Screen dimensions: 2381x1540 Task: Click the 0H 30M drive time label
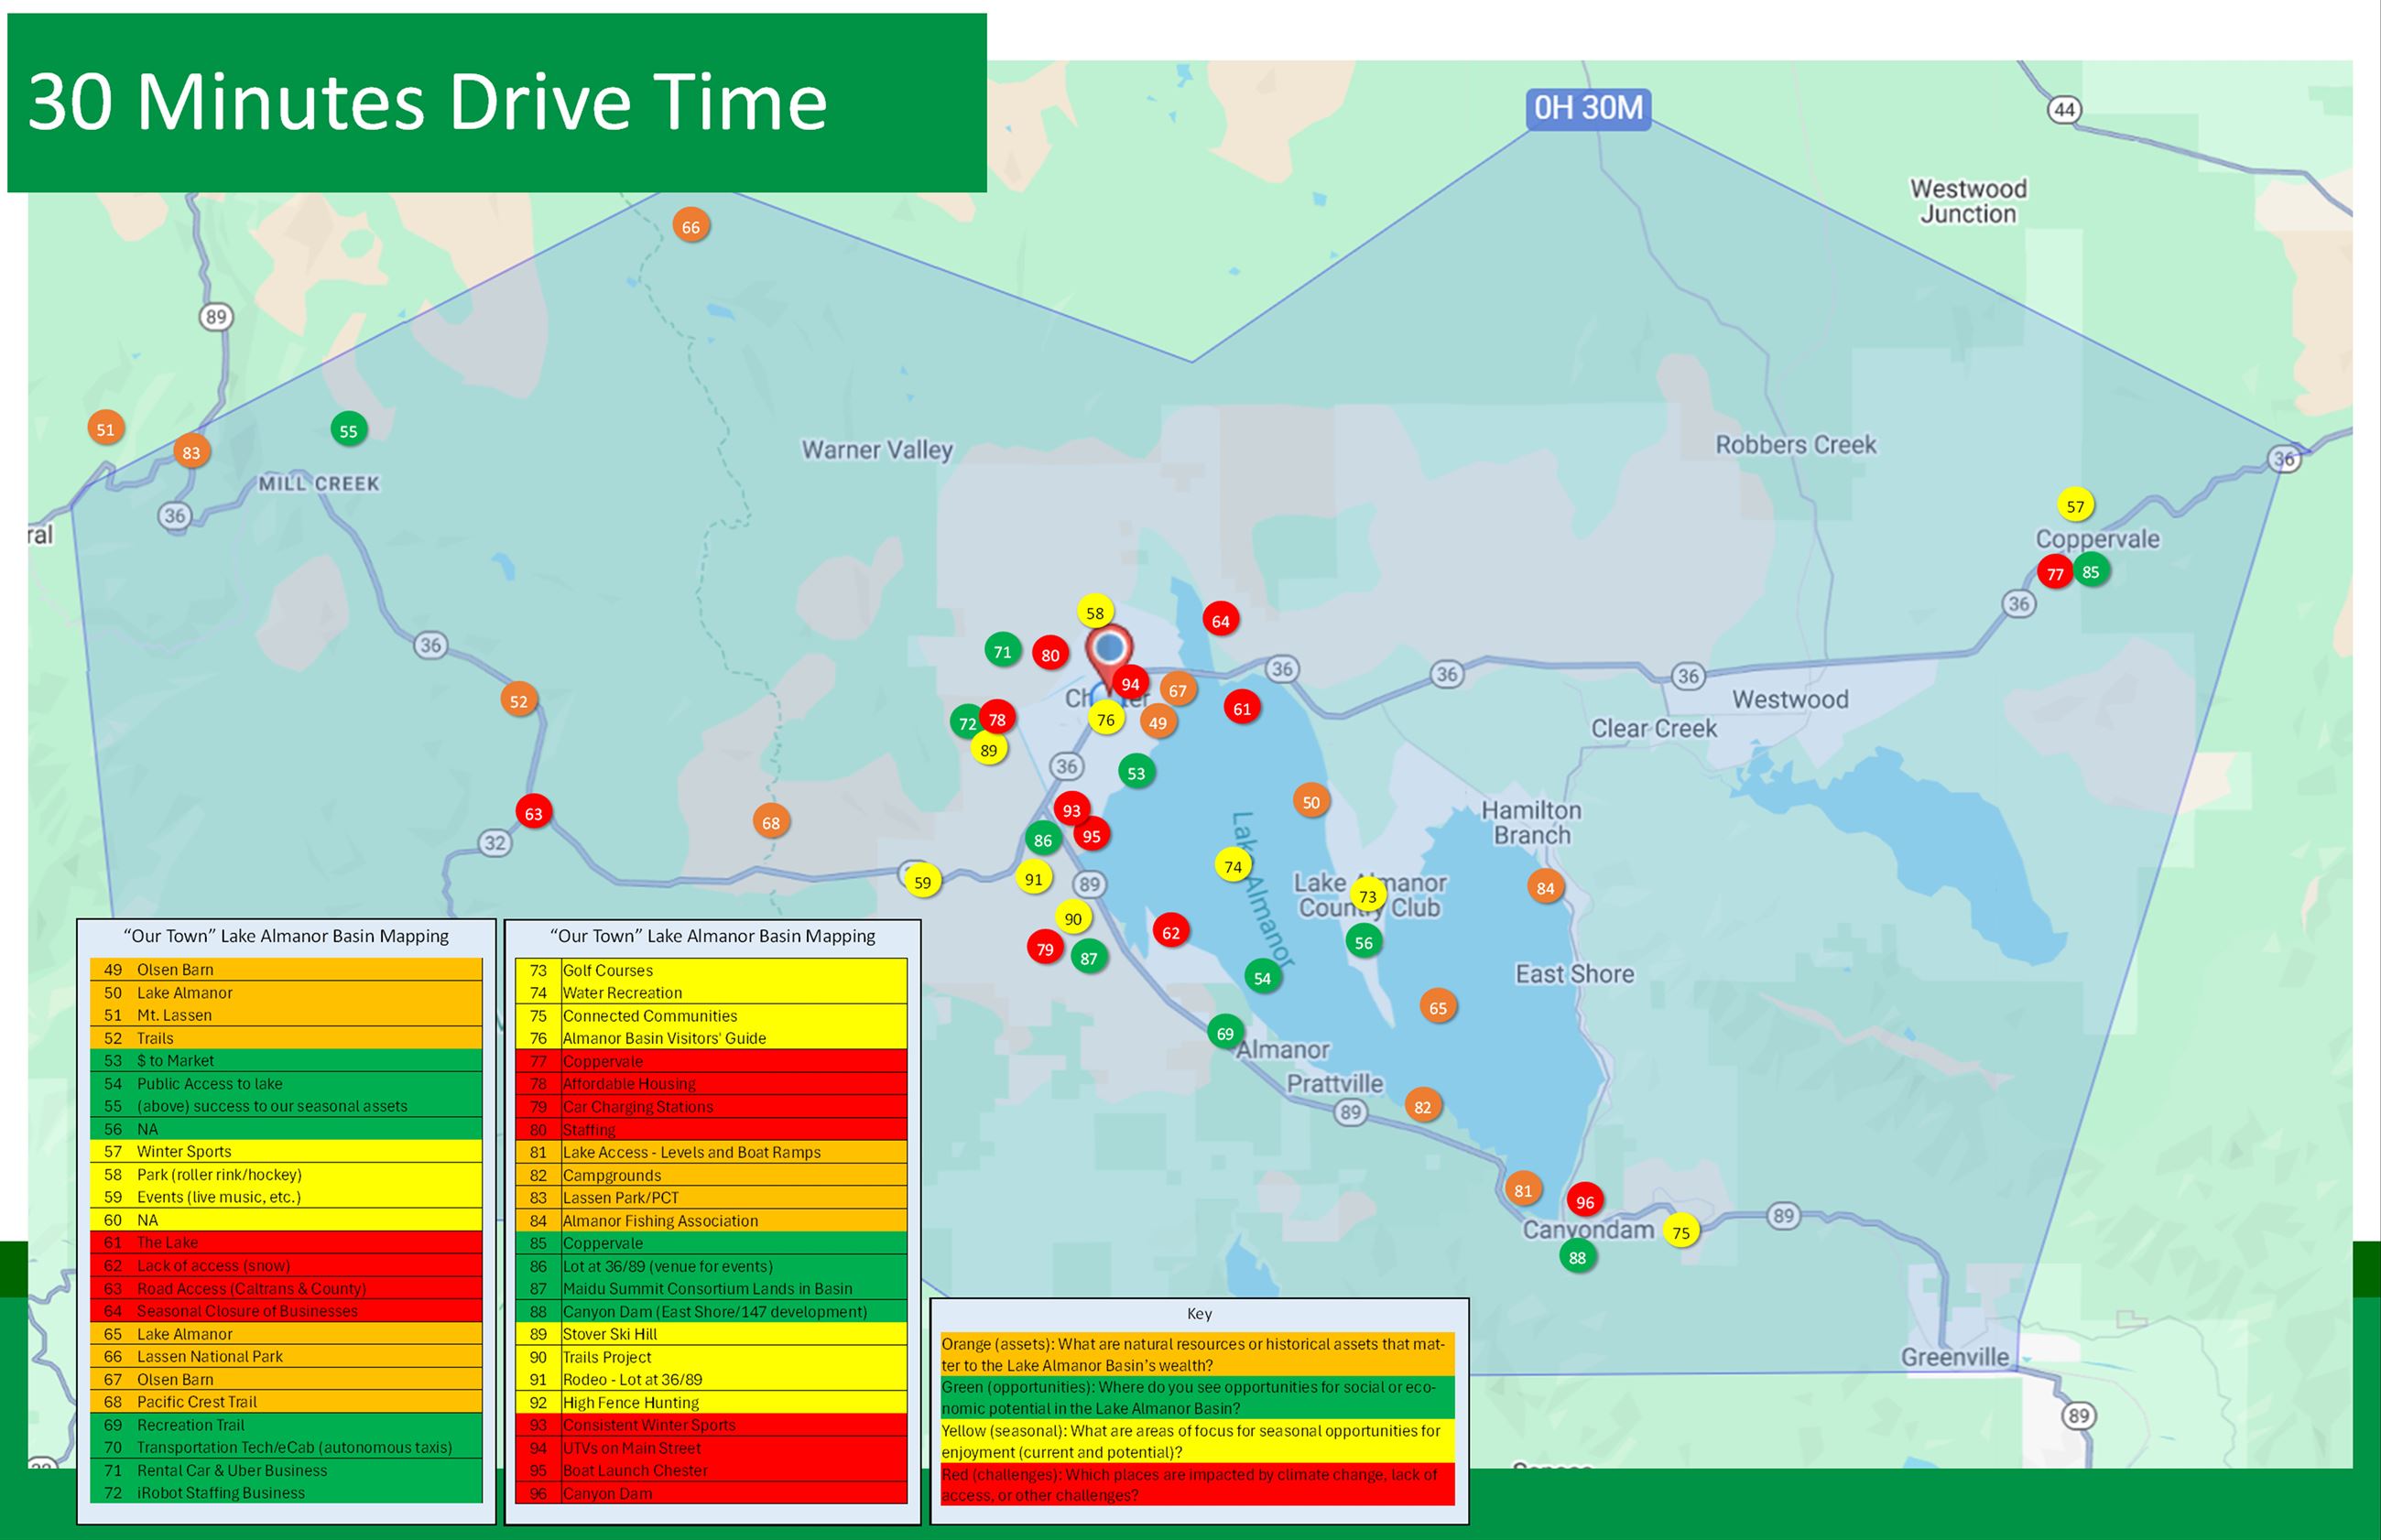(1587, 108)
